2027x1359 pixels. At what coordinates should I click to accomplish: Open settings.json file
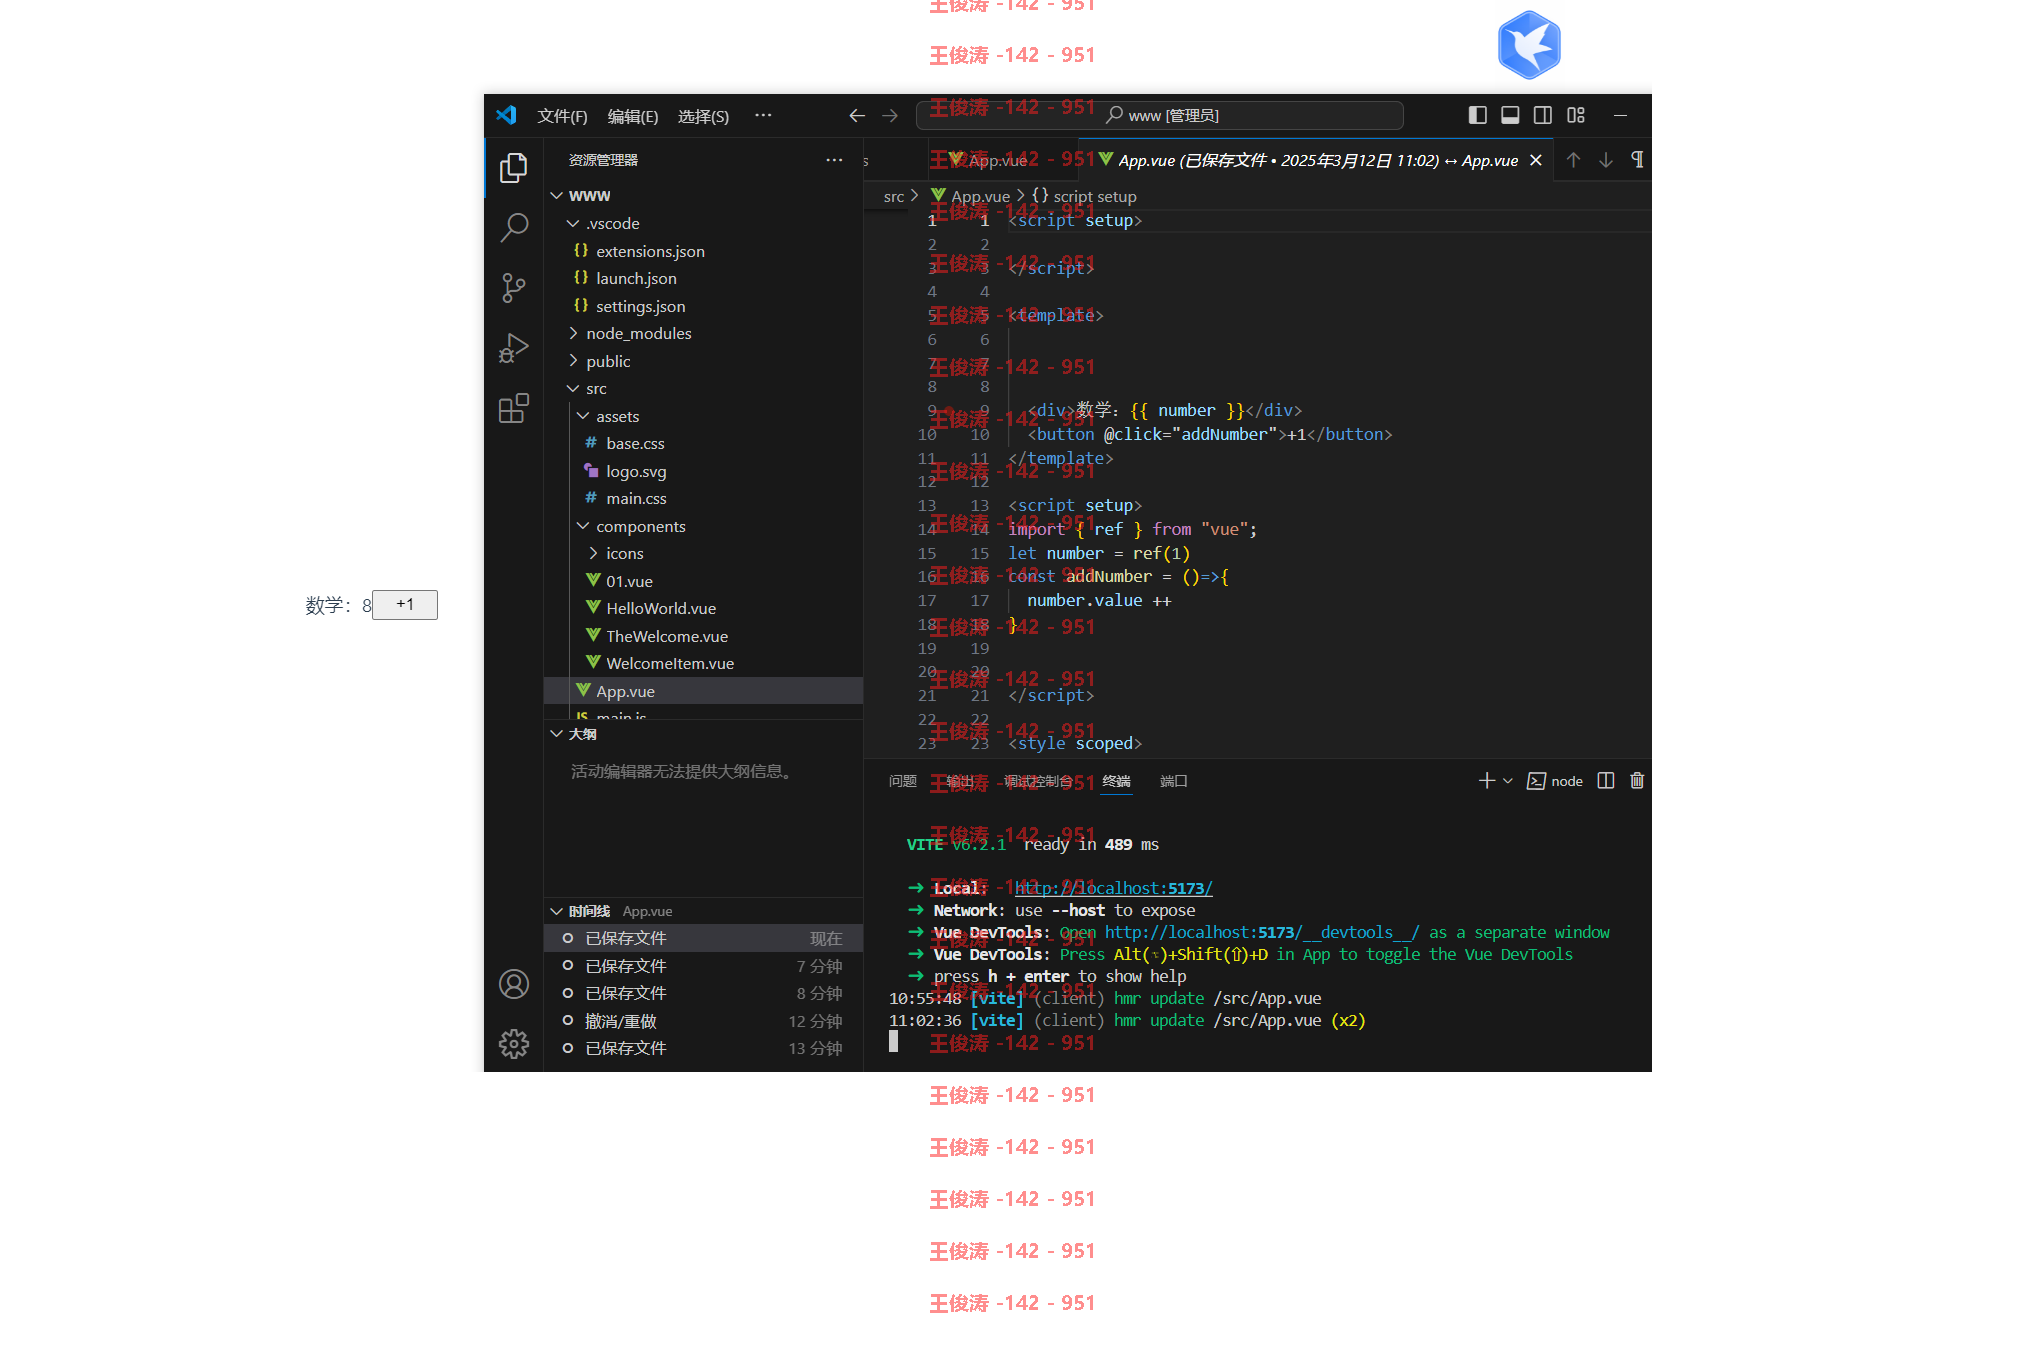pyautogui.click(x=703, y=306)
